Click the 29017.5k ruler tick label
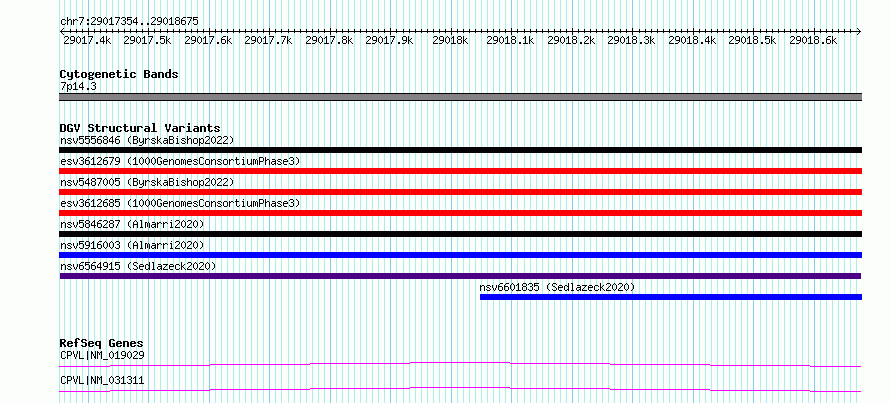890x403 pixels. pyautogui.click(x=147, y=40)
